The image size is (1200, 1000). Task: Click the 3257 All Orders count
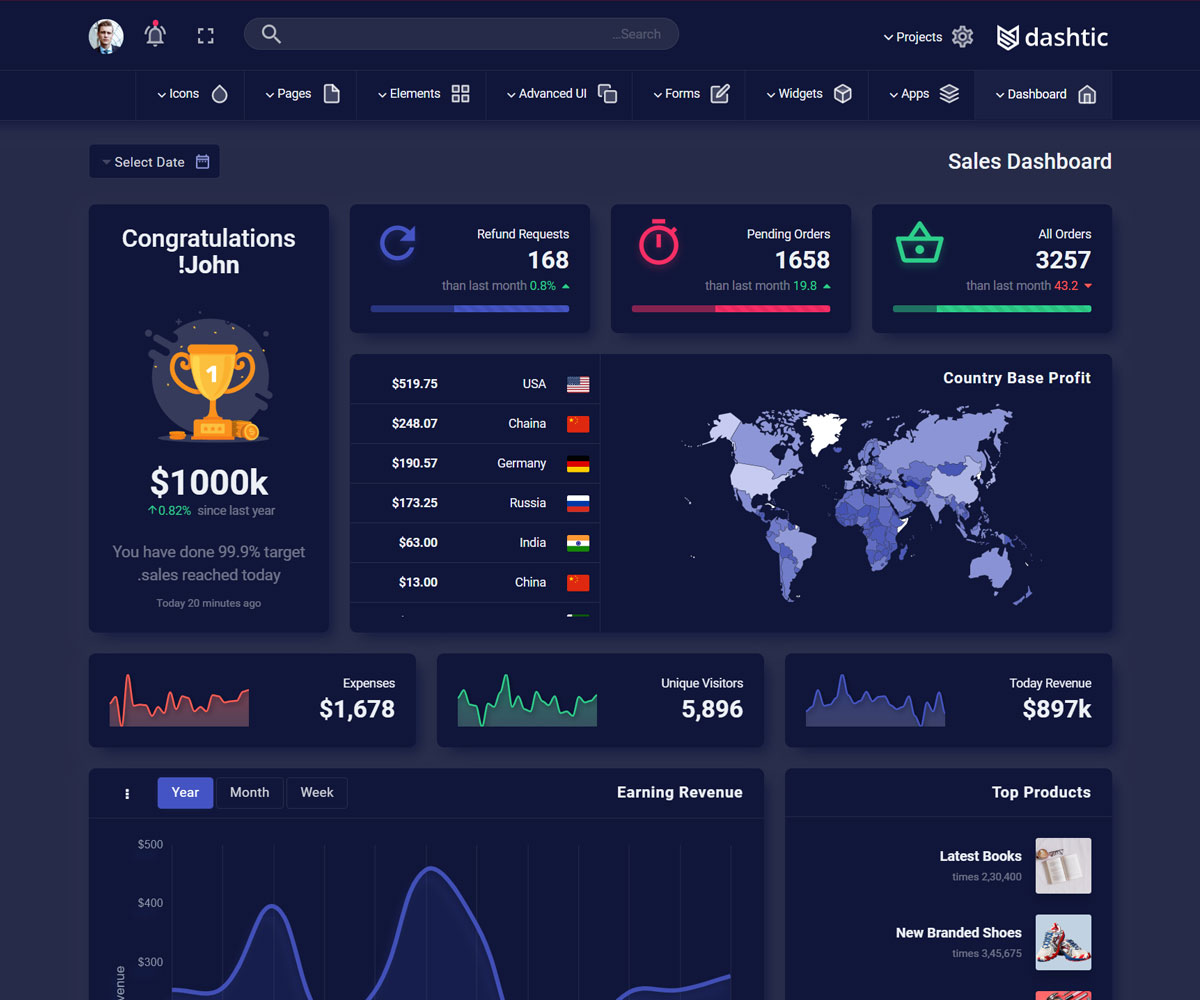click(1063, 260)
